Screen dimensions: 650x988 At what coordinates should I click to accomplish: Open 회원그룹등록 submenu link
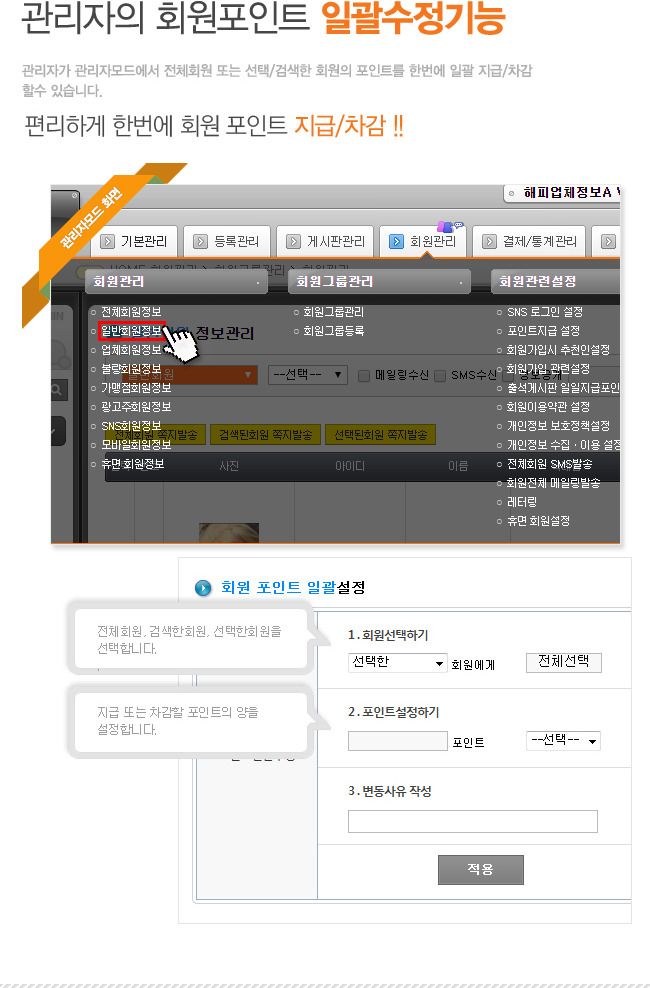coord(333,331)
